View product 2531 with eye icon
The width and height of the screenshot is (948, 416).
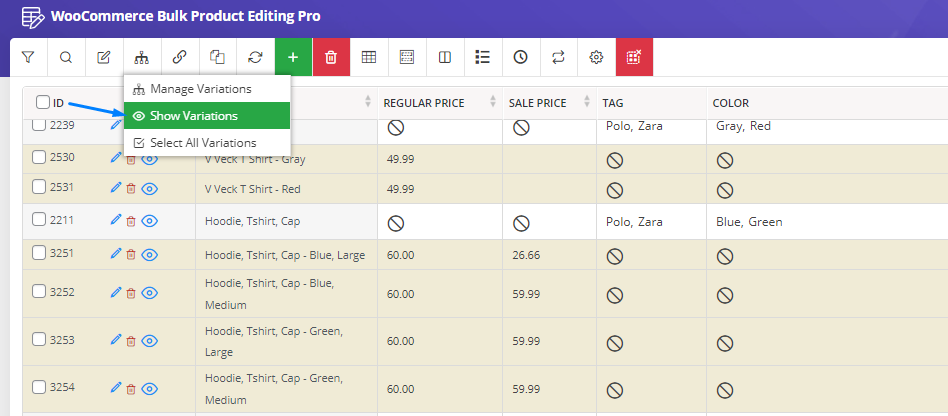[x=149, y=189]
